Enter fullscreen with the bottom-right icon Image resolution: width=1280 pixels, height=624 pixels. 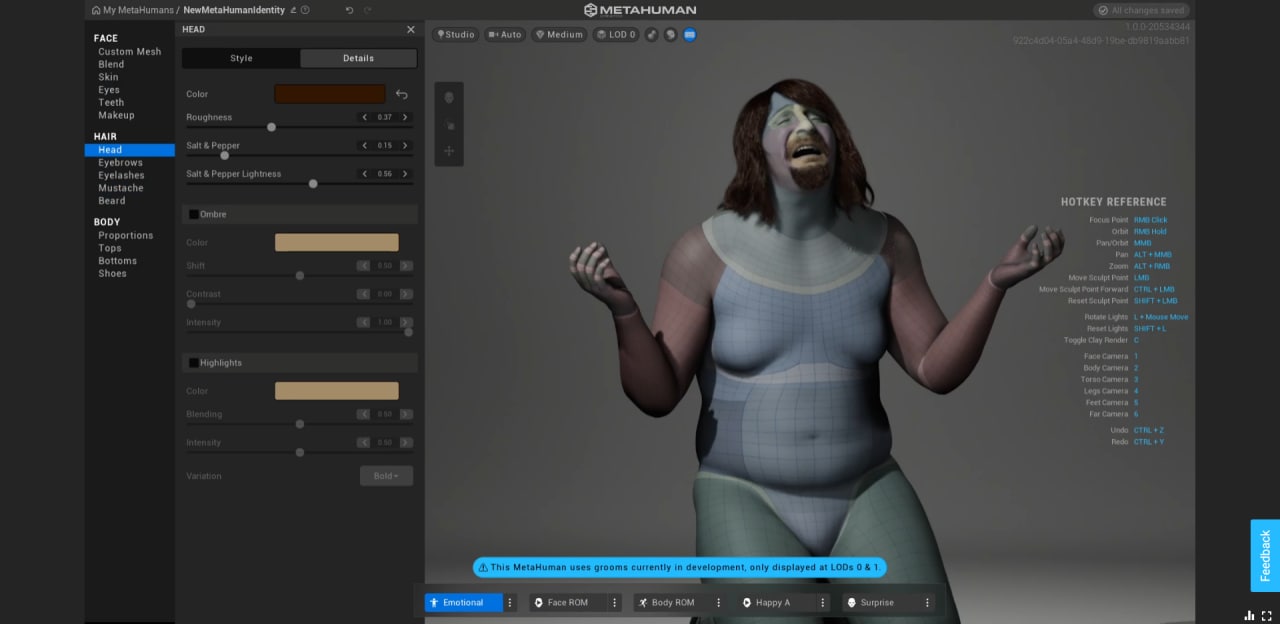[1267, 615]
